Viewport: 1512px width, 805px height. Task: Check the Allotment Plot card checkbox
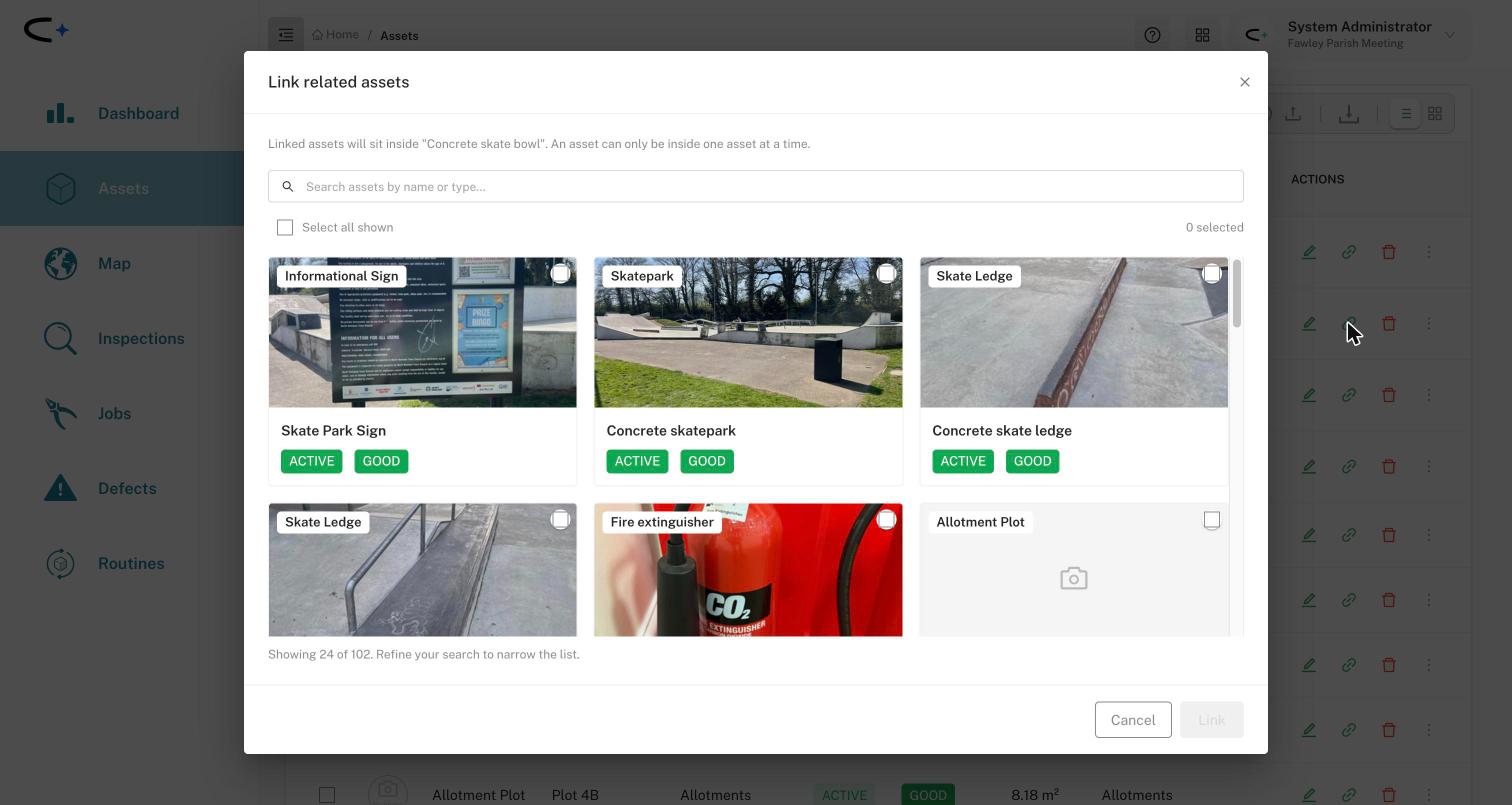pyautogui.click(x=1212, y=519)
